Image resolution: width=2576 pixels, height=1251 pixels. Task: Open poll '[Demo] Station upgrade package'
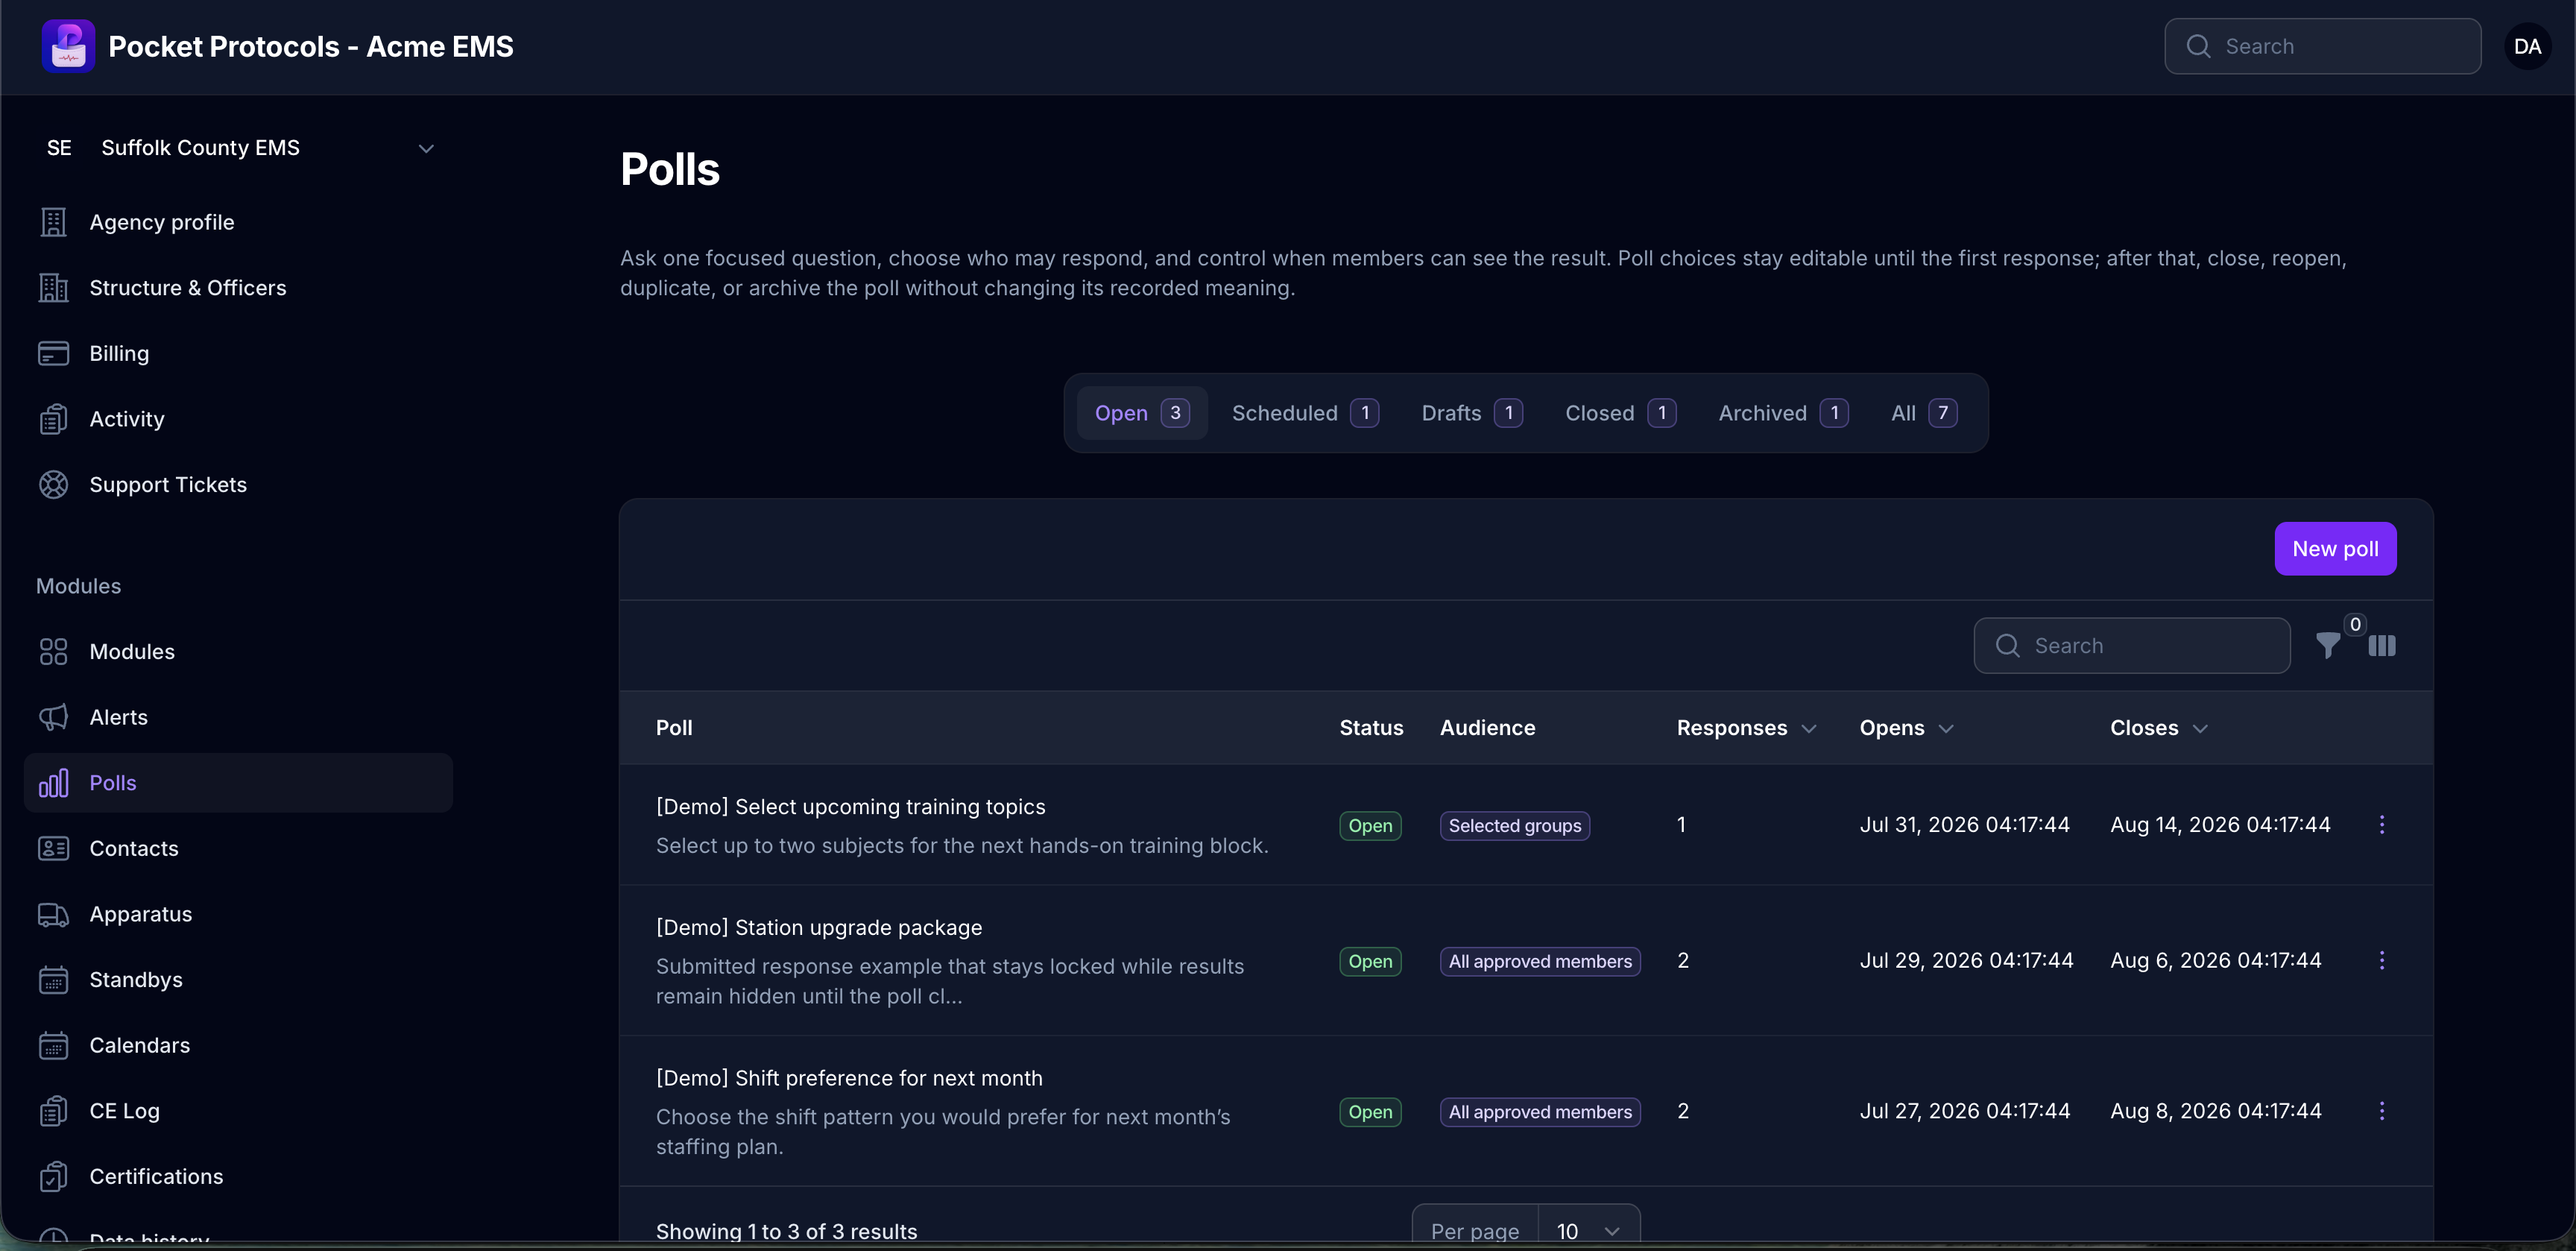[x=819, y=928]
